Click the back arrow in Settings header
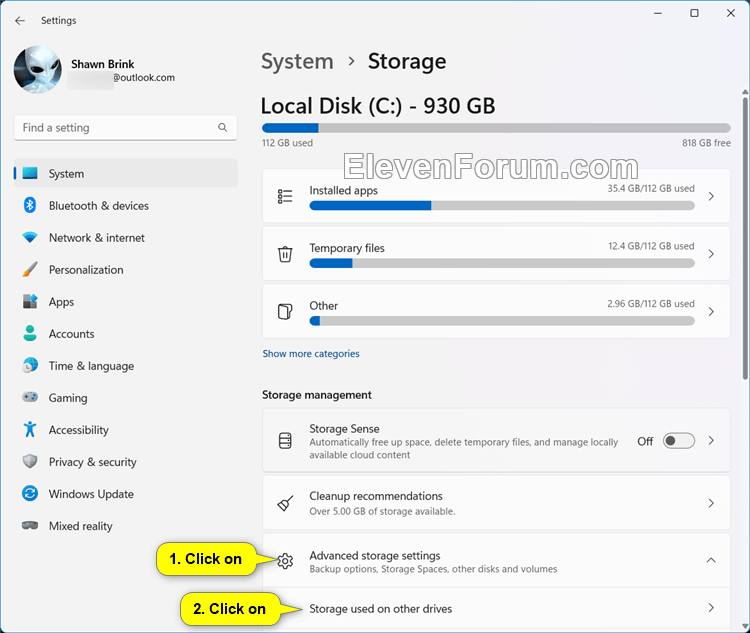 pyautogui.click(x=20, y=21)
